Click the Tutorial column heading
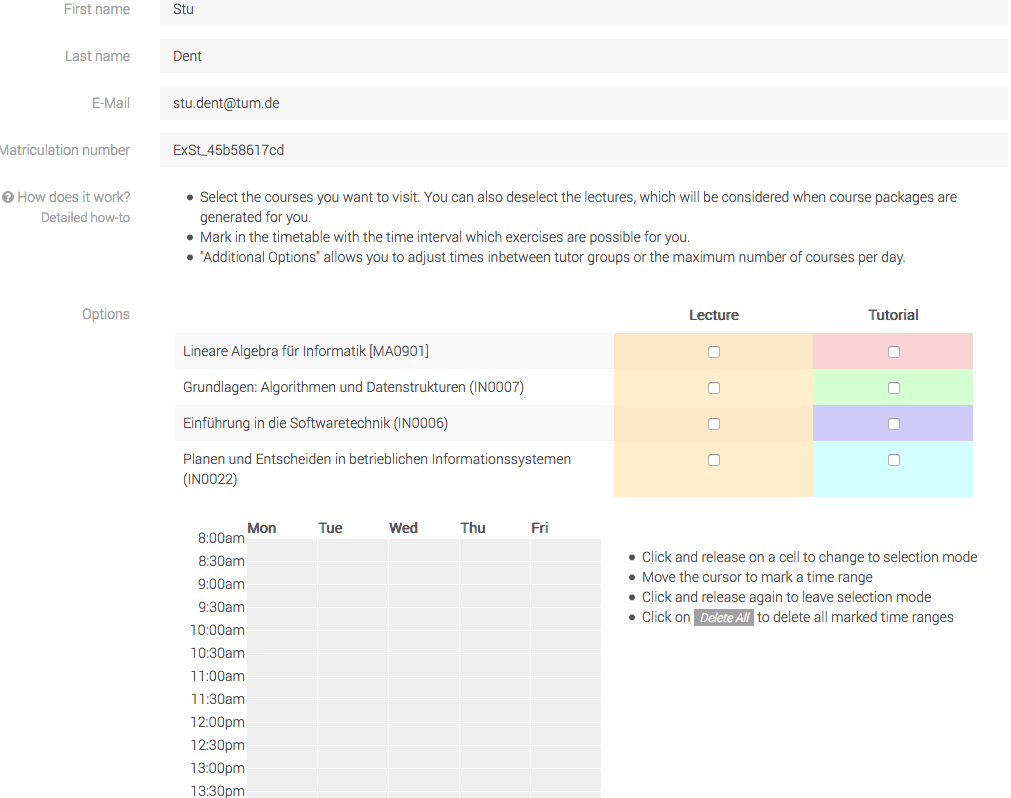Screen dimensions: 1011x798 pos(893,315)
